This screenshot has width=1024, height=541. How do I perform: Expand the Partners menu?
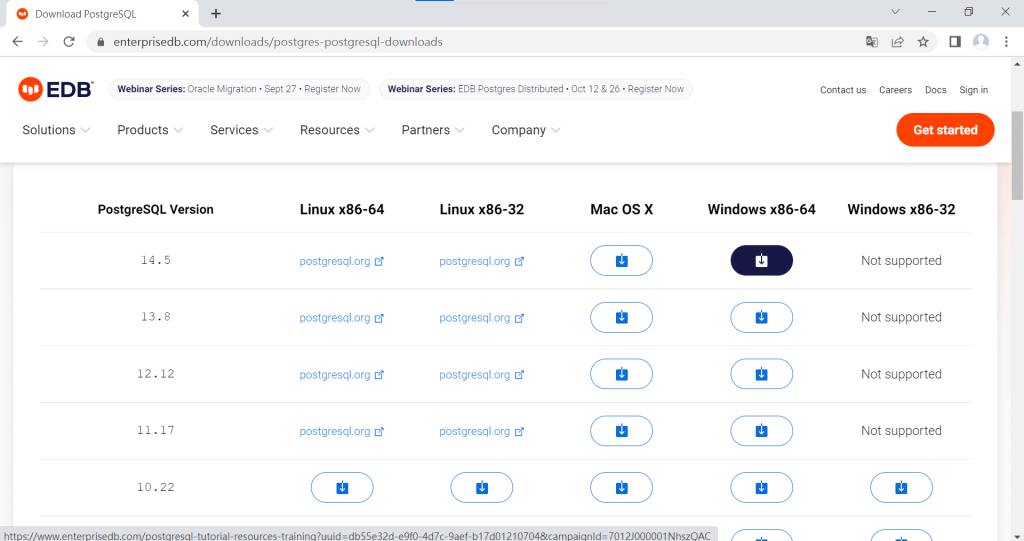(x=433, y=130)
